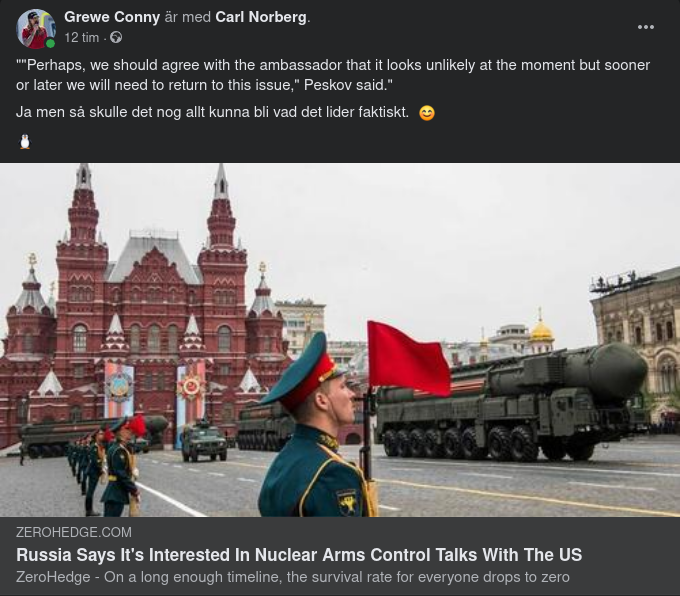Click the globe public-privacy icon
The height and width of the screenshot is (596, 680).
click(x=116, y=38)
